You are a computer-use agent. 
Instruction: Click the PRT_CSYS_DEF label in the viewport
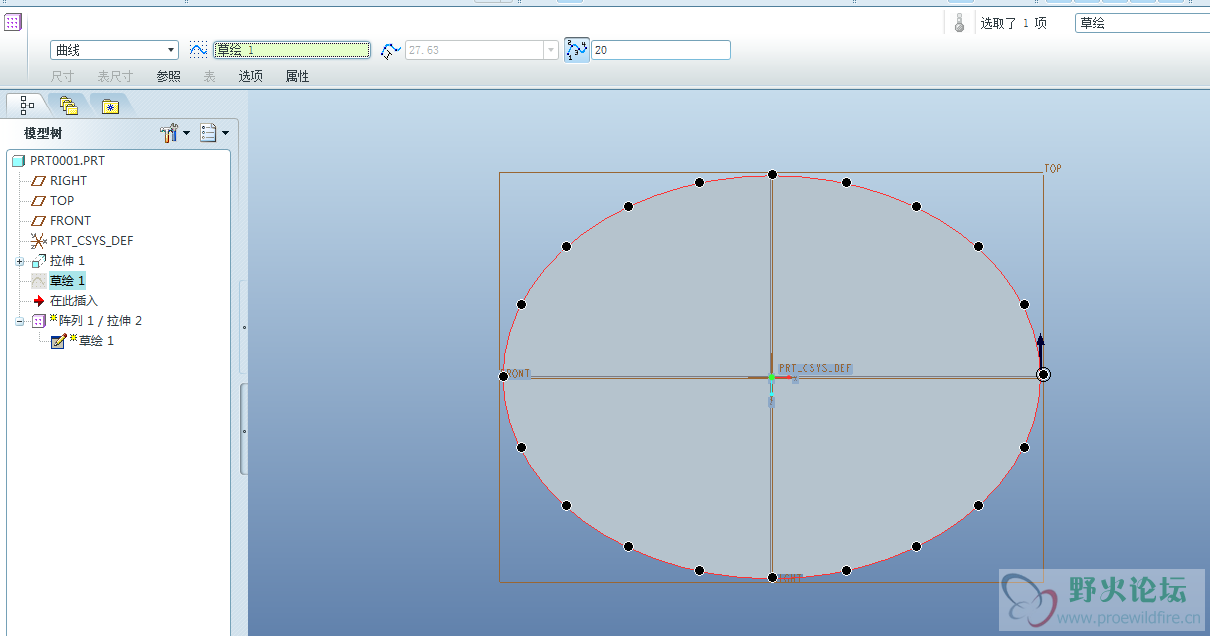click(x=815, y=369)
